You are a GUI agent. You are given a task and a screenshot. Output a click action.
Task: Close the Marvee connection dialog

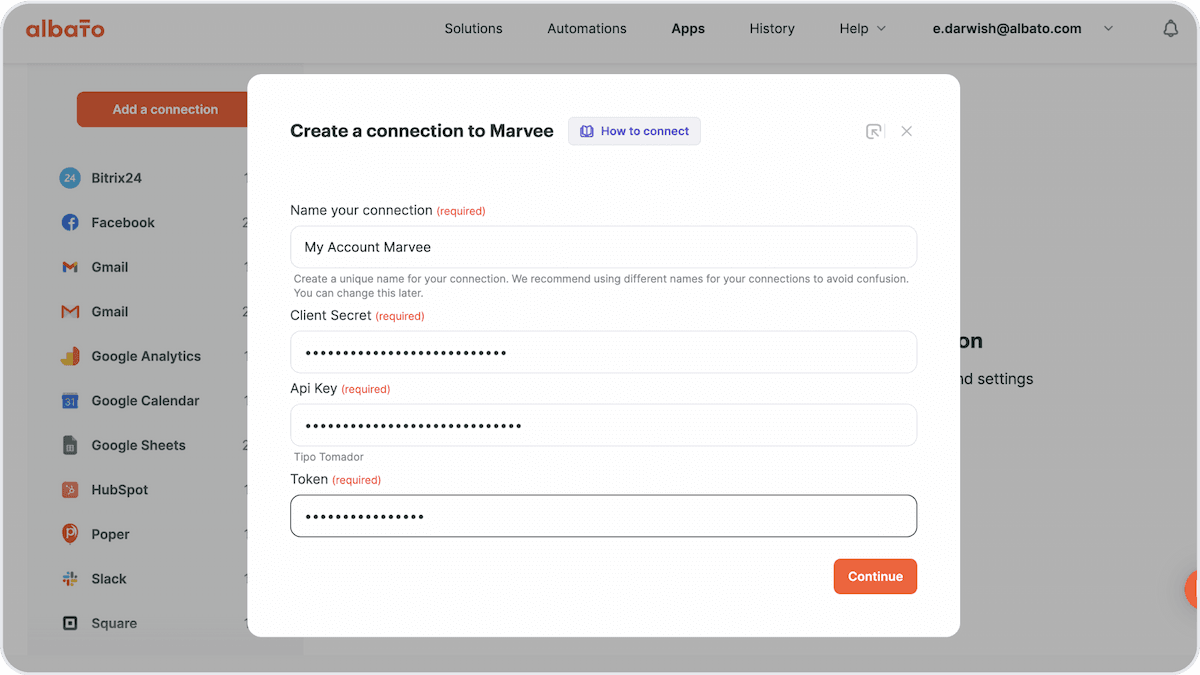click(906, 131)
